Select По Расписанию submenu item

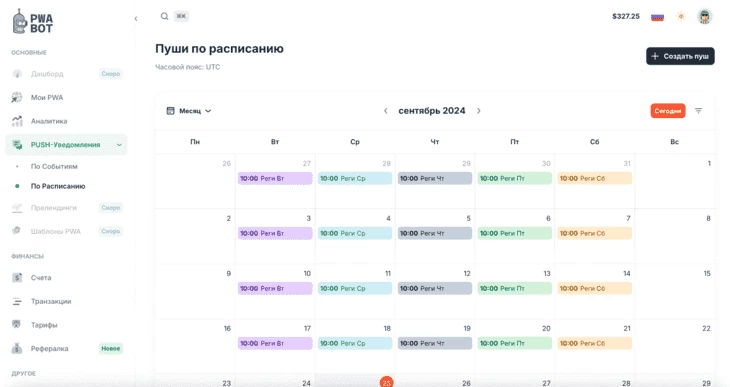pyautogui.click(x=58, y=186)
